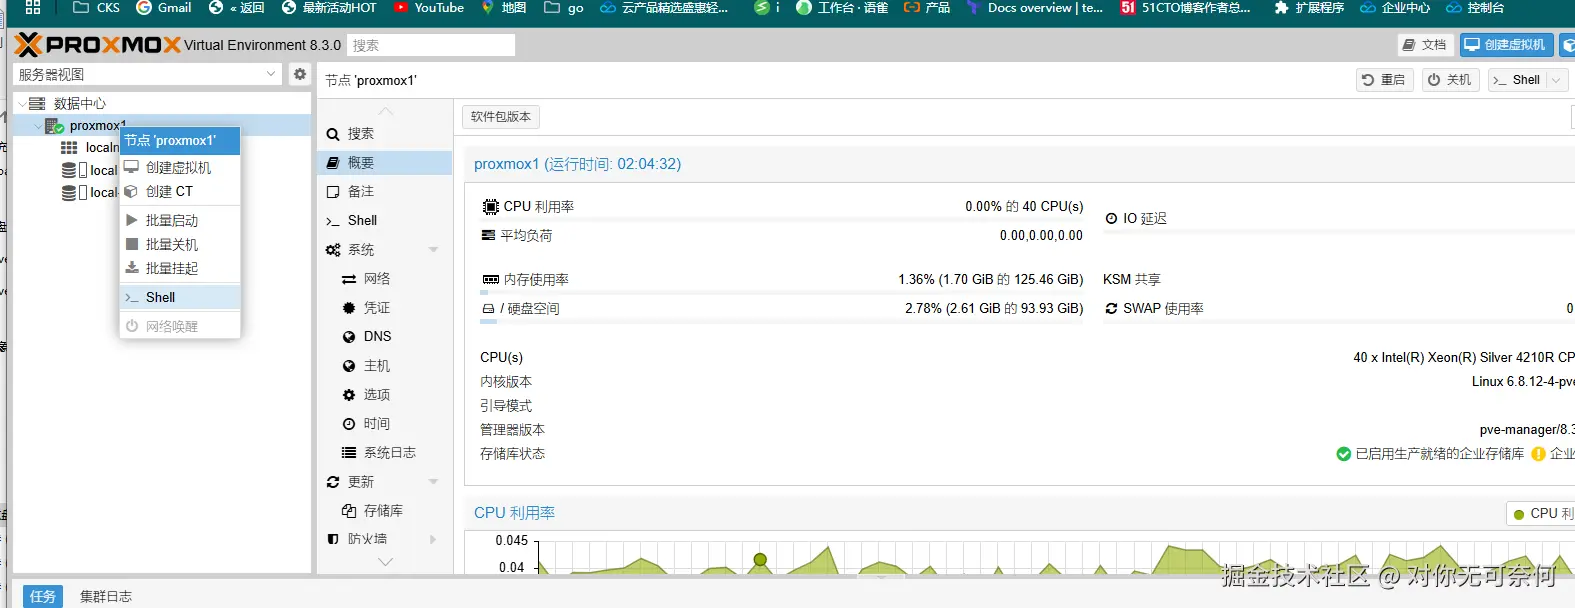Switch to the 集群日志 tab at bottom
This screenshot has height=608, width=1575.
(106, 596)
